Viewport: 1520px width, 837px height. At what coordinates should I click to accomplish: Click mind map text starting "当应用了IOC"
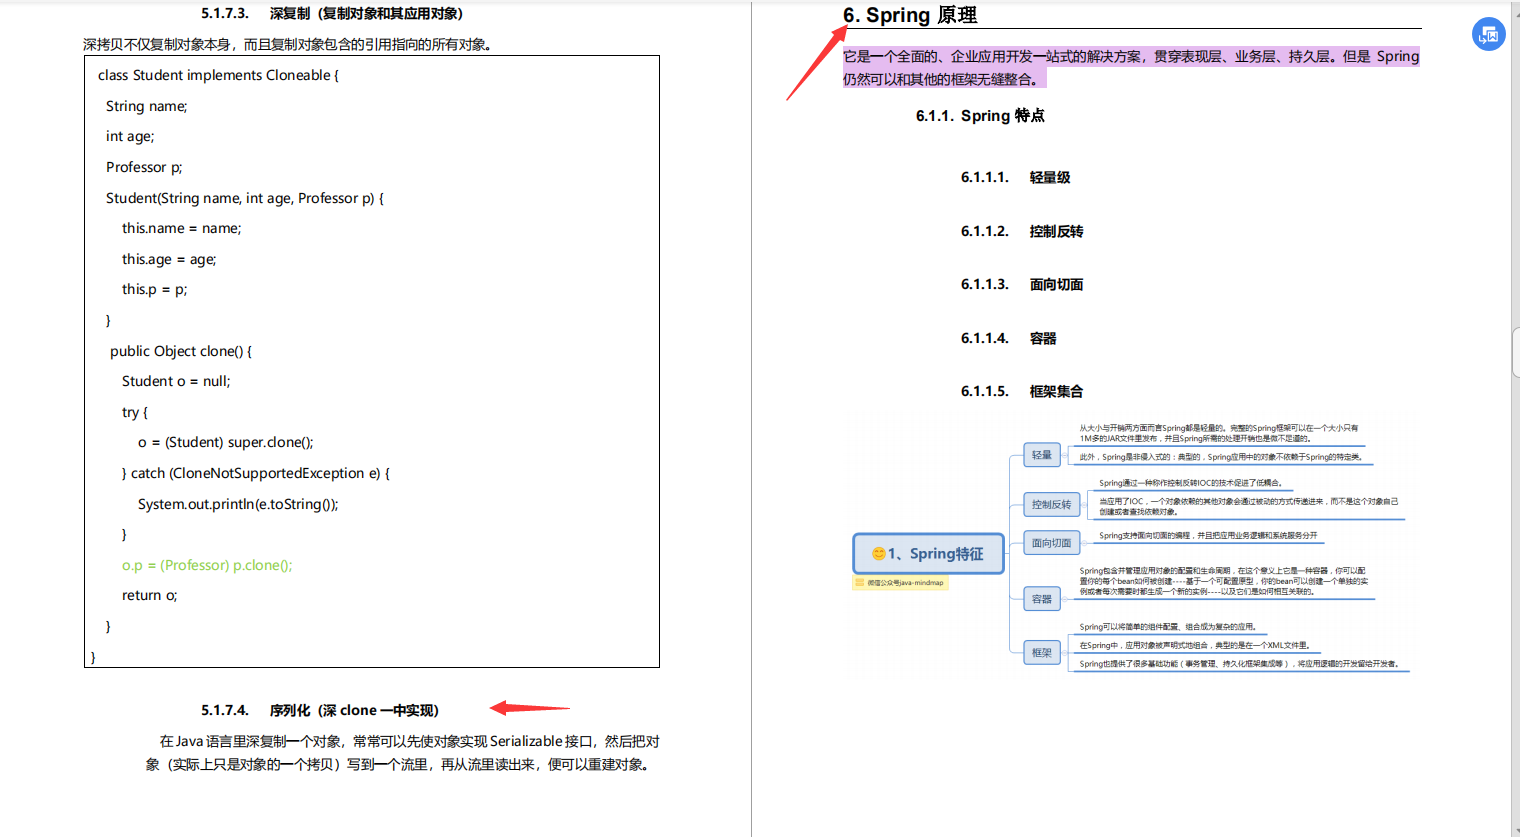(x=1249, y=506)
